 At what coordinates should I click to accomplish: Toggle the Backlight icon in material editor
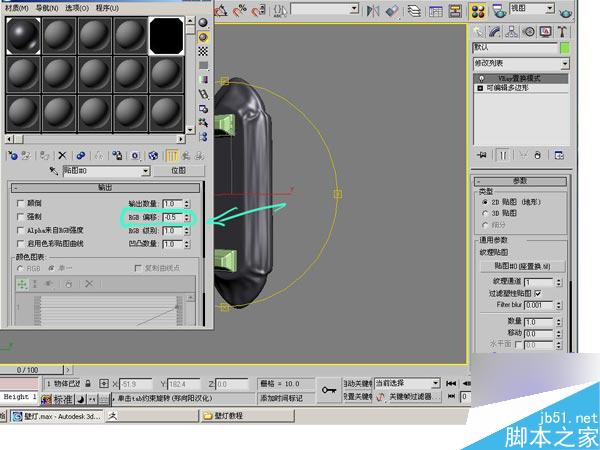tap(203, 37)
